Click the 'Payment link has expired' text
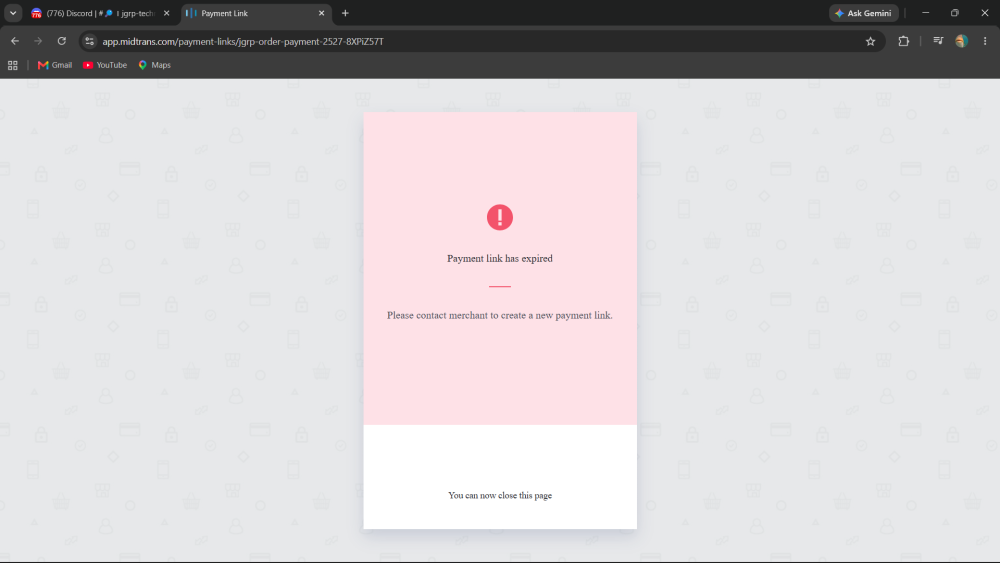Image resolution: width=1000 pixels, height=563 pixels. [x=500, y=258]
